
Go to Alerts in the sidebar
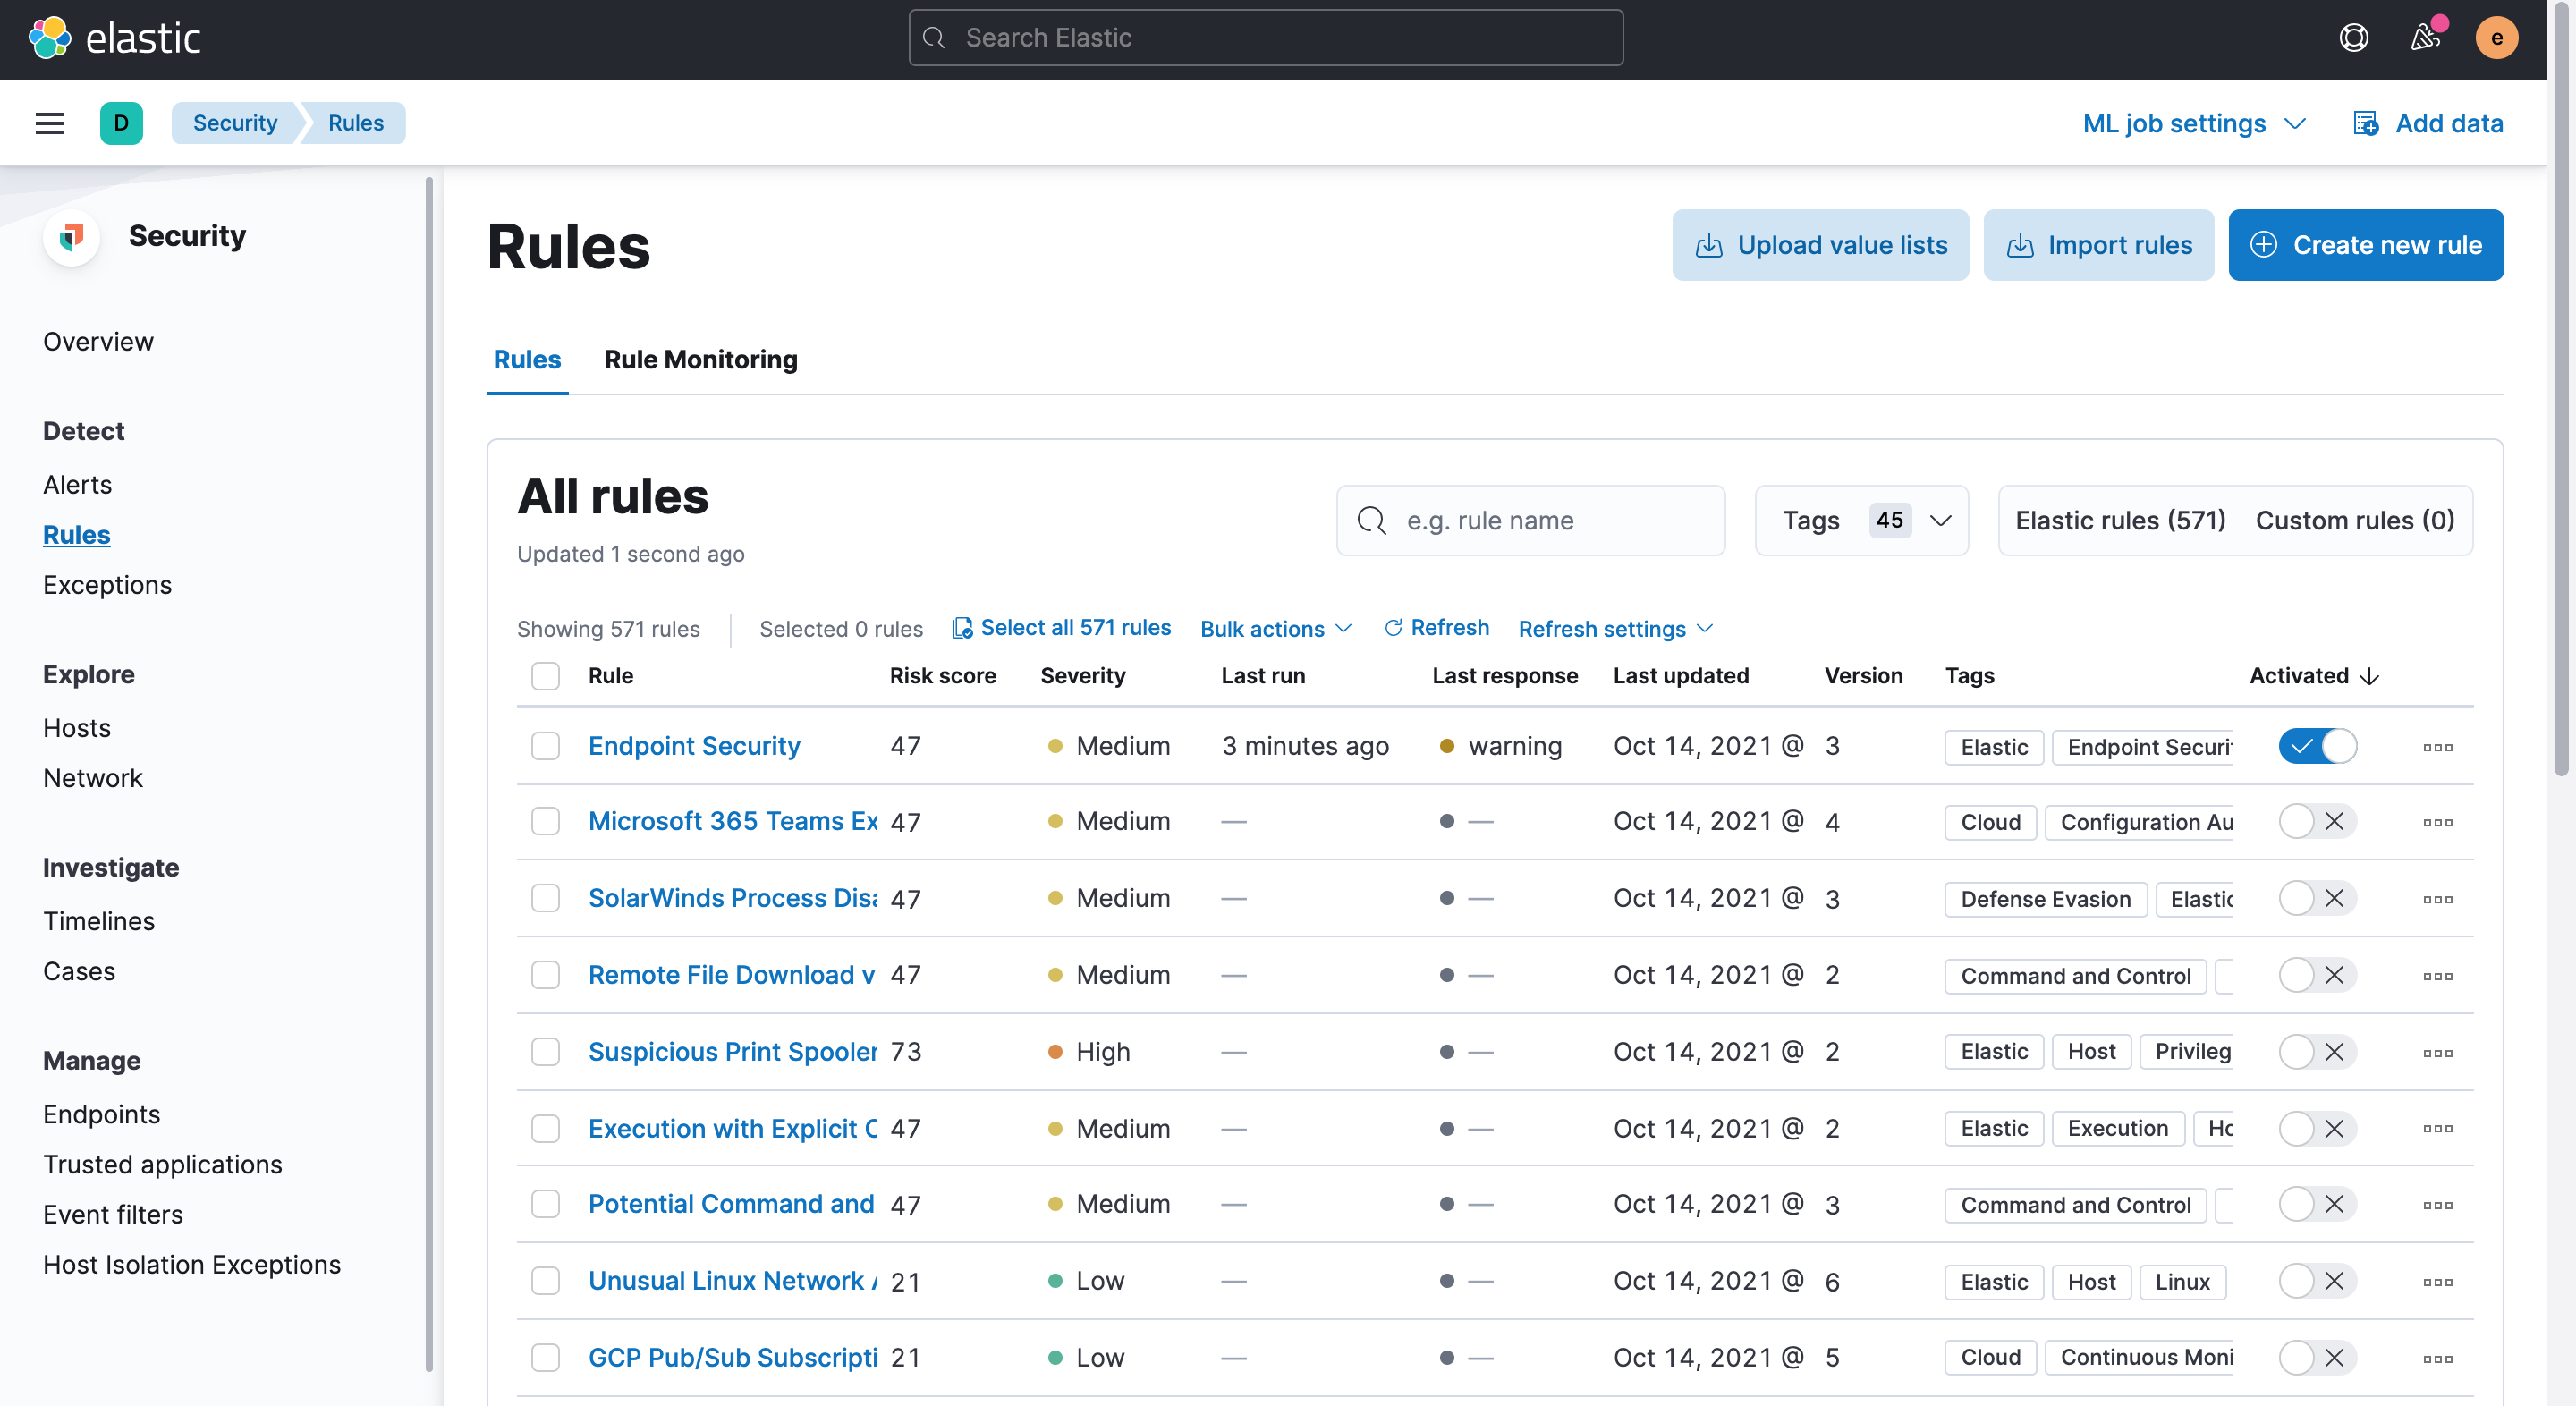(77, 484)
